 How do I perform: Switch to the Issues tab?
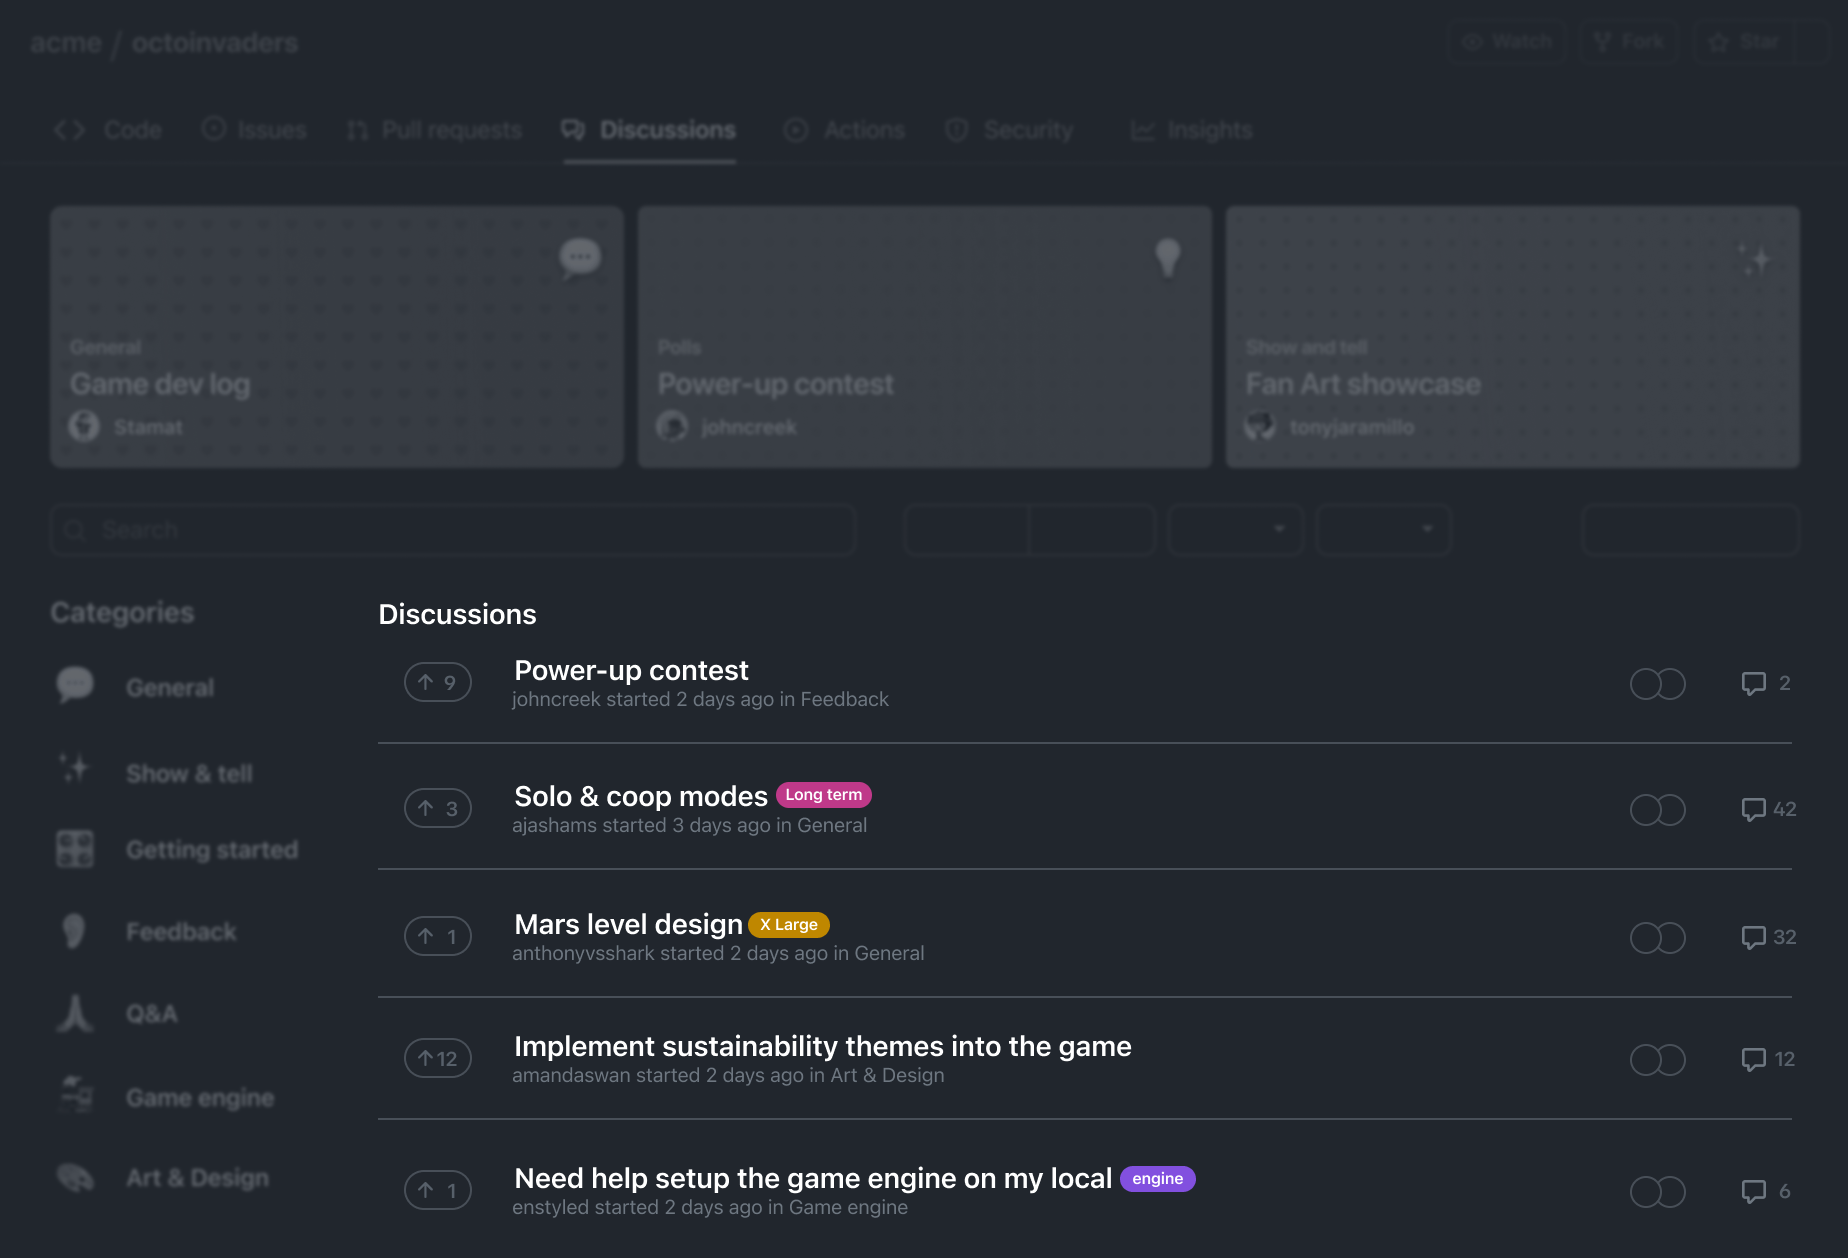(255, 130)
